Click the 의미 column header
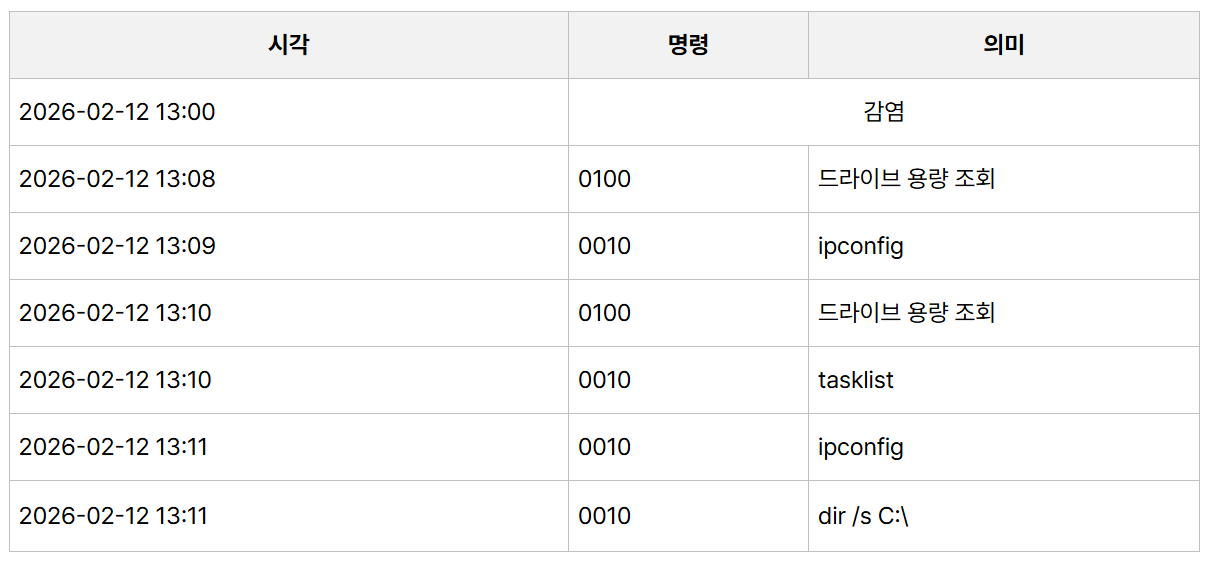Viewport: 1207px width, 562px height. (x=1003, y=45)
